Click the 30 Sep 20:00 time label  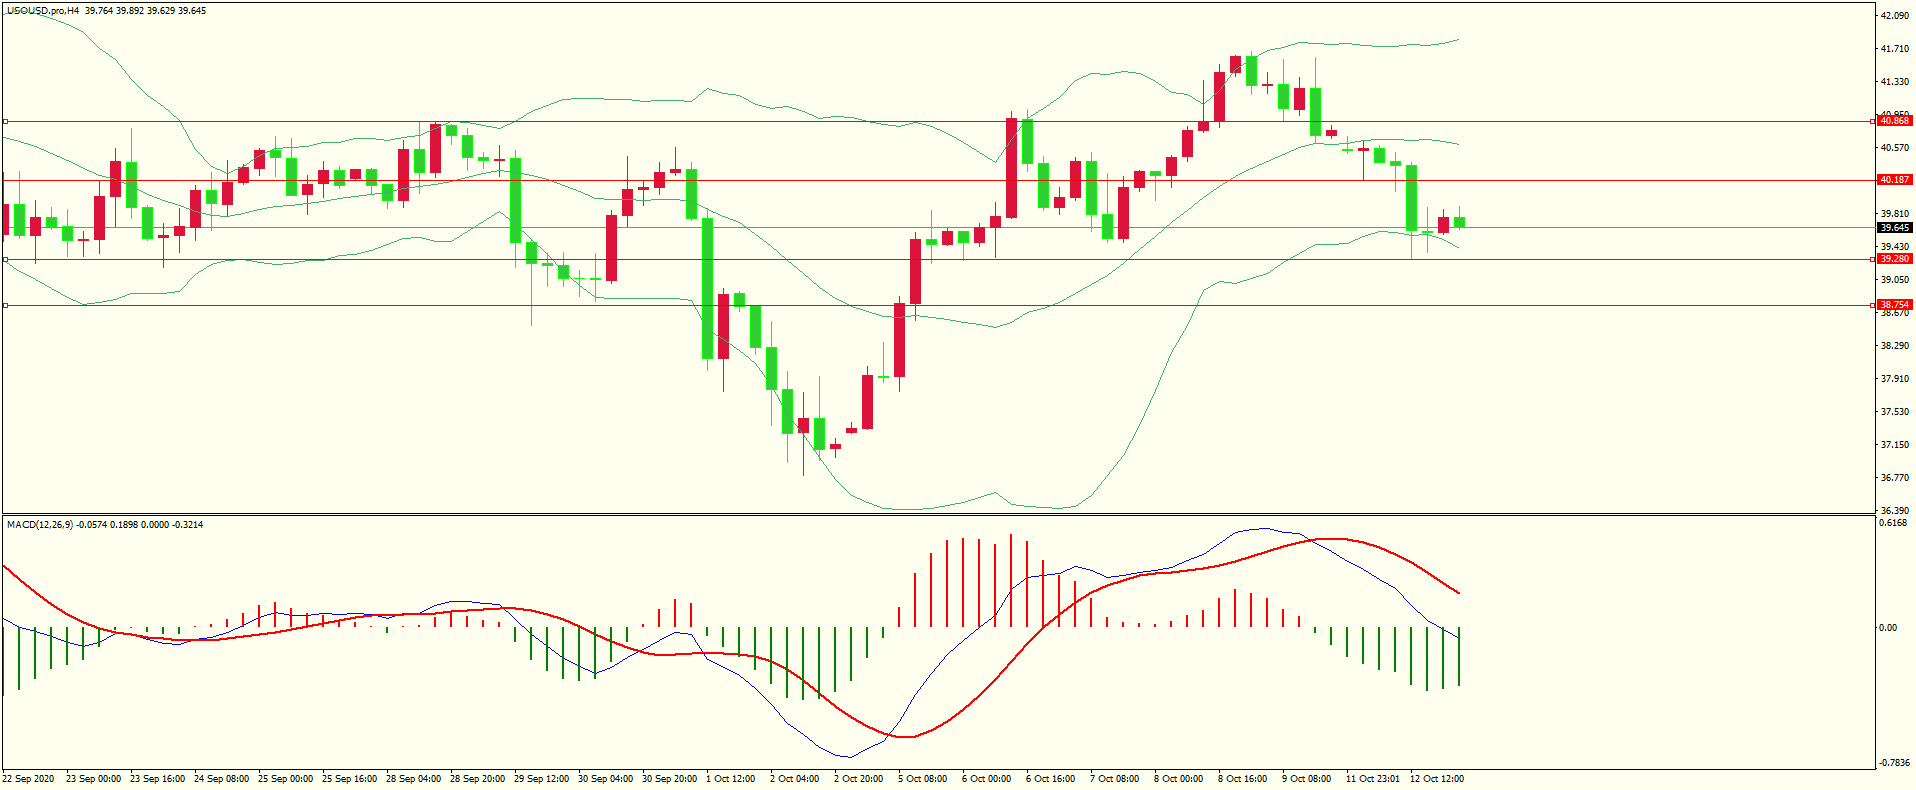coord(669,779)
